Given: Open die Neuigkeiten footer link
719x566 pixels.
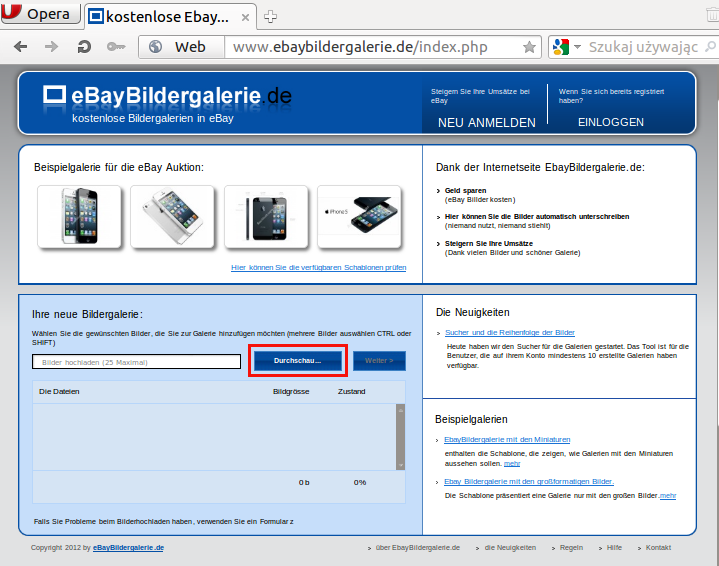Looking at the screenshot, I should tap(510, 548).
